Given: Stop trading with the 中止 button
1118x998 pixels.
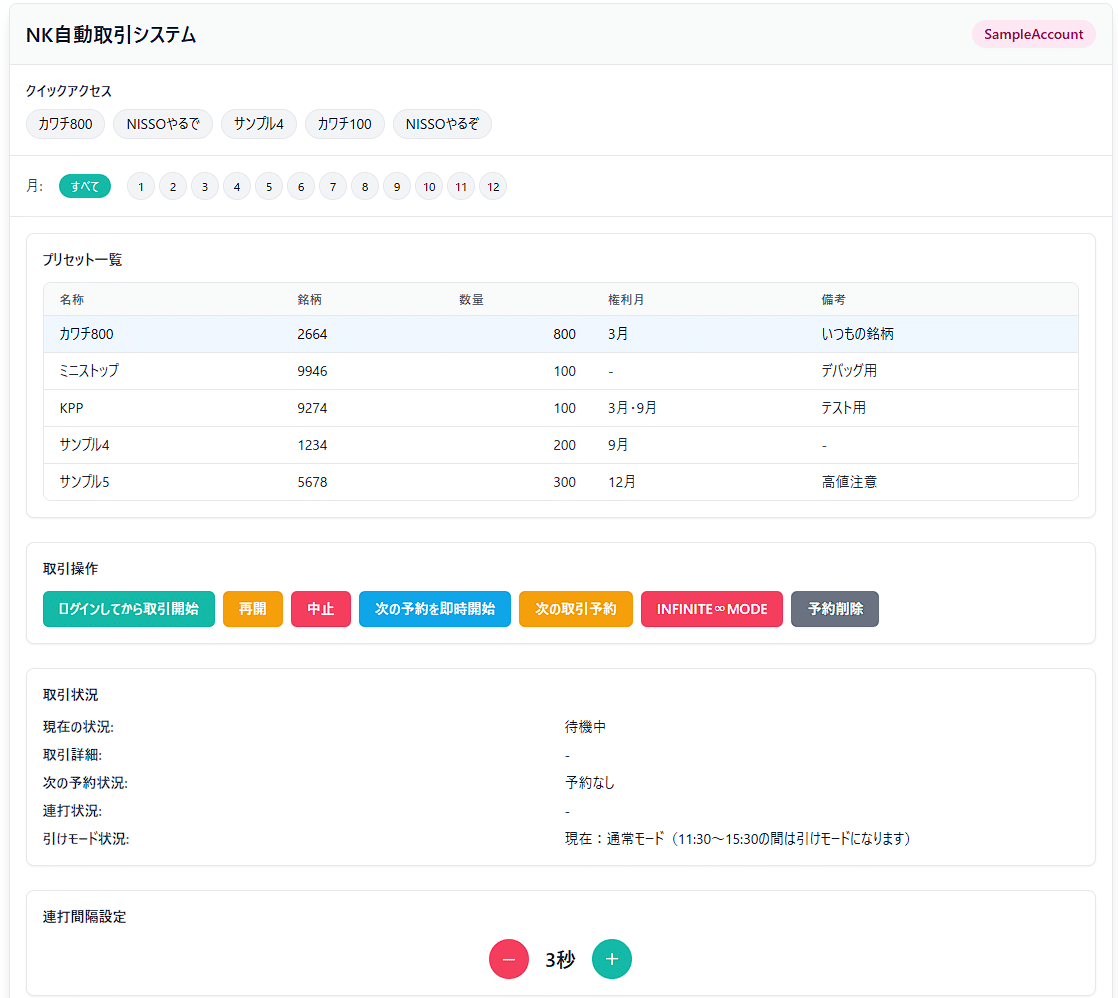Looking at the screenshot, I should tap(321, 609).
